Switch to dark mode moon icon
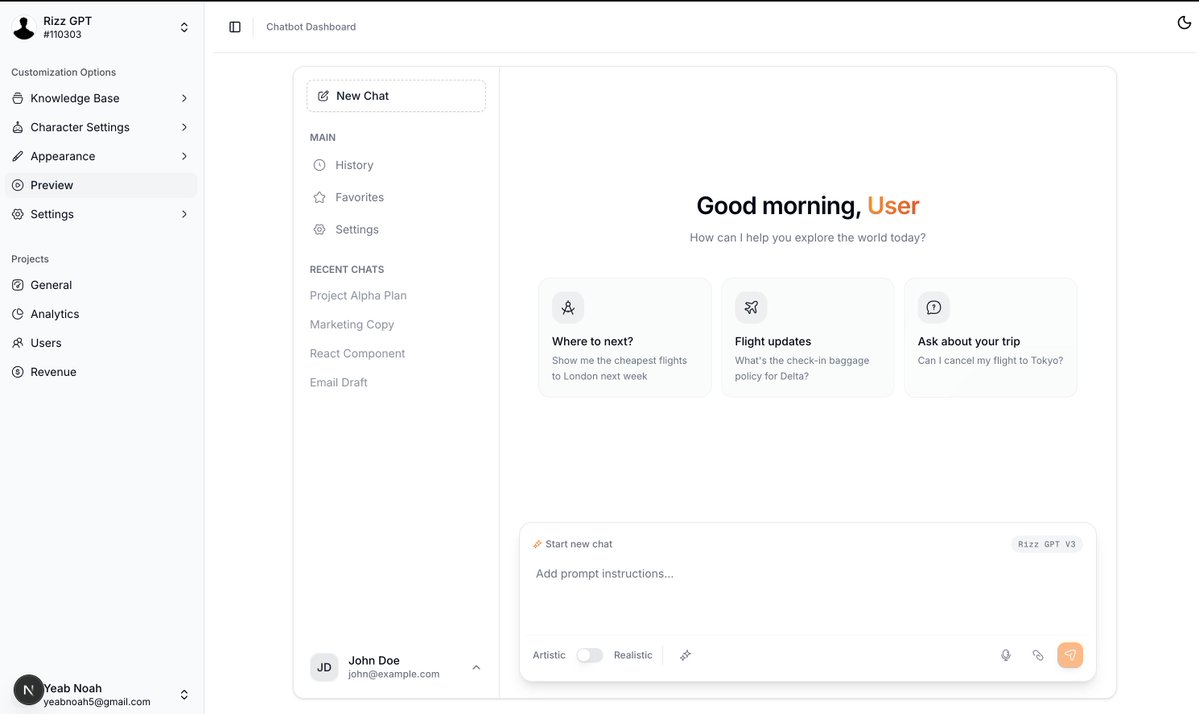 tap(1184, 23)
